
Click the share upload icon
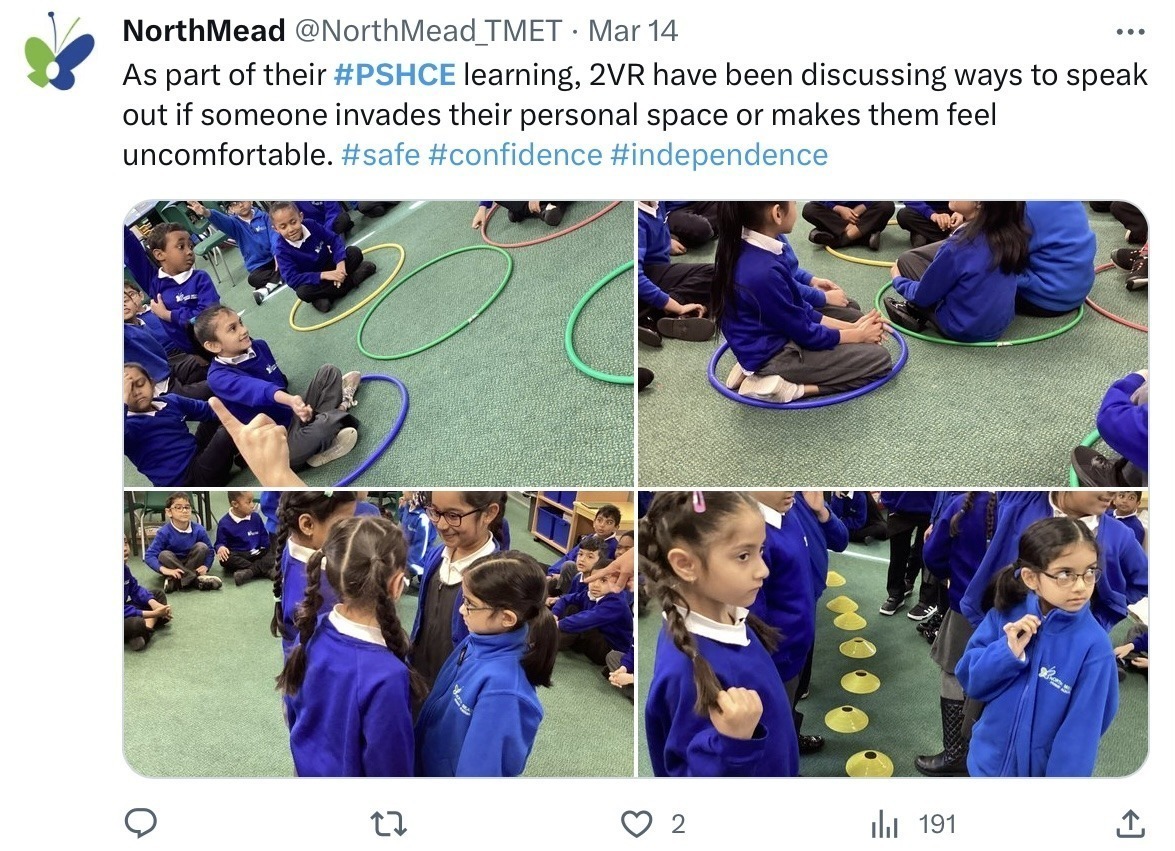click(1131, 824)
